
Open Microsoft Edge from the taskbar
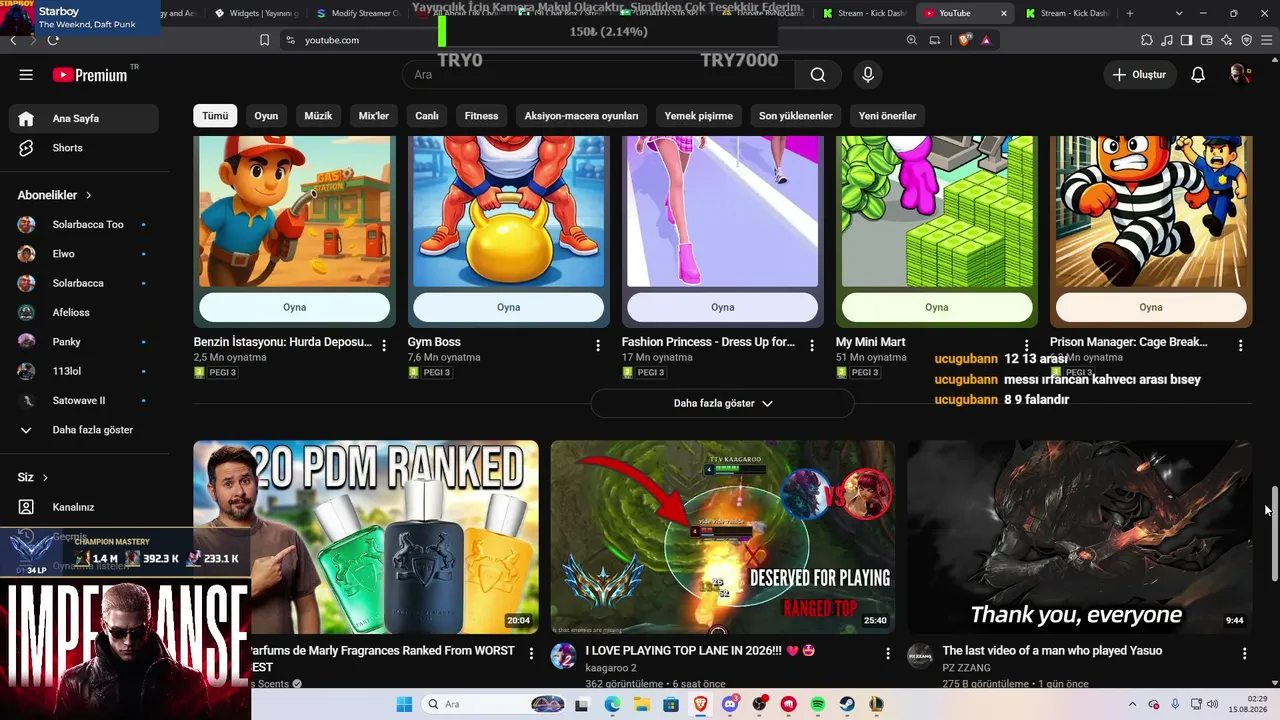[612, 704]
